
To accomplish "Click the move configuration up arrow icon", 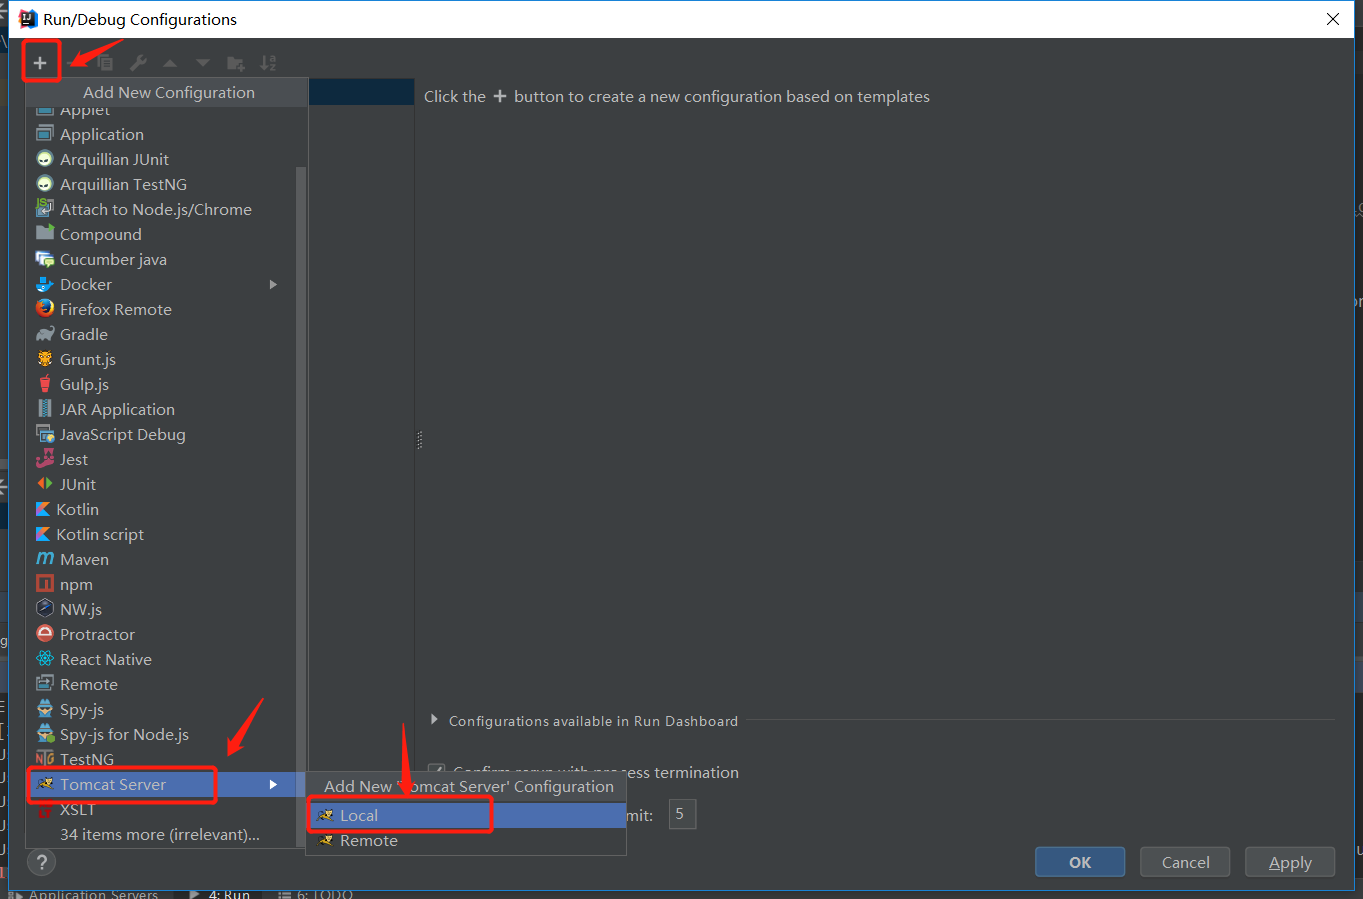I will [x=169, y=62].
